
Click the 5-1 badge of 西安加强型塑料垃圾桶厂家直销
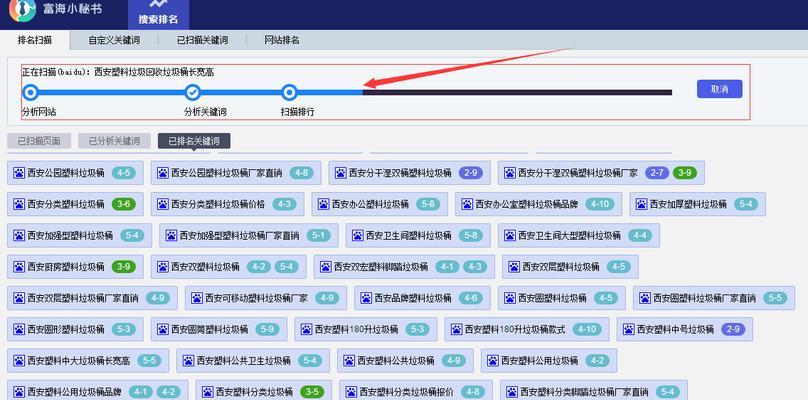(318, 236)
